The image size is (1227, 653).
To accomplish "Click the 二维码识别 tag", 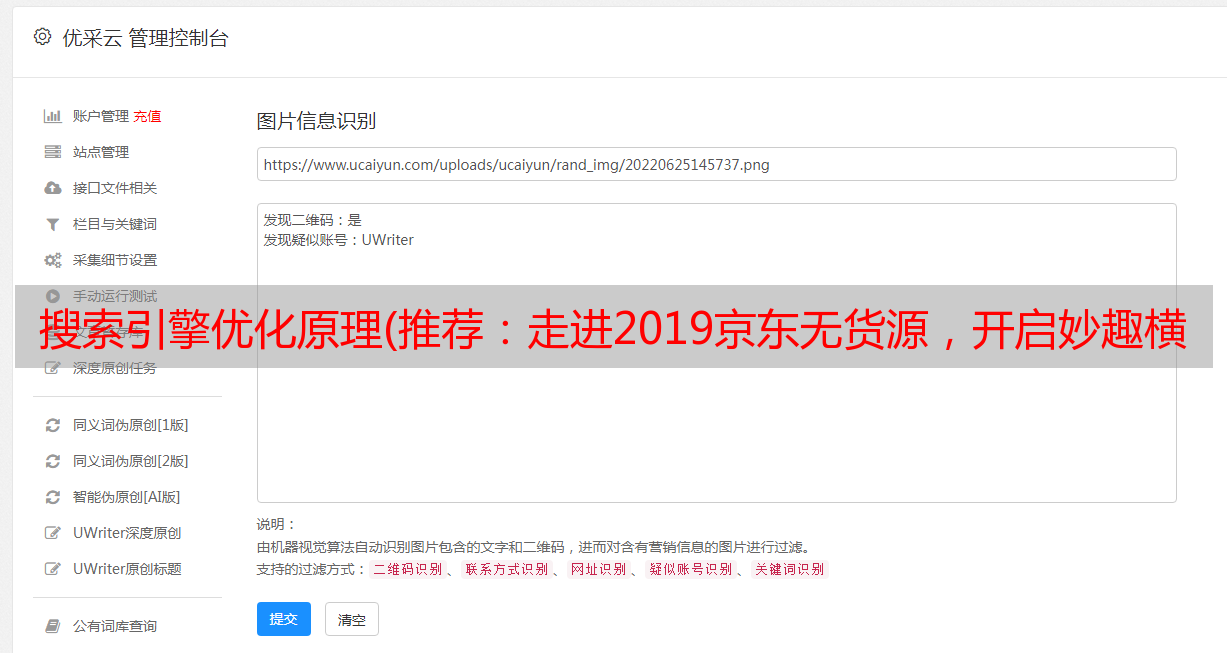I will [407, 569].
